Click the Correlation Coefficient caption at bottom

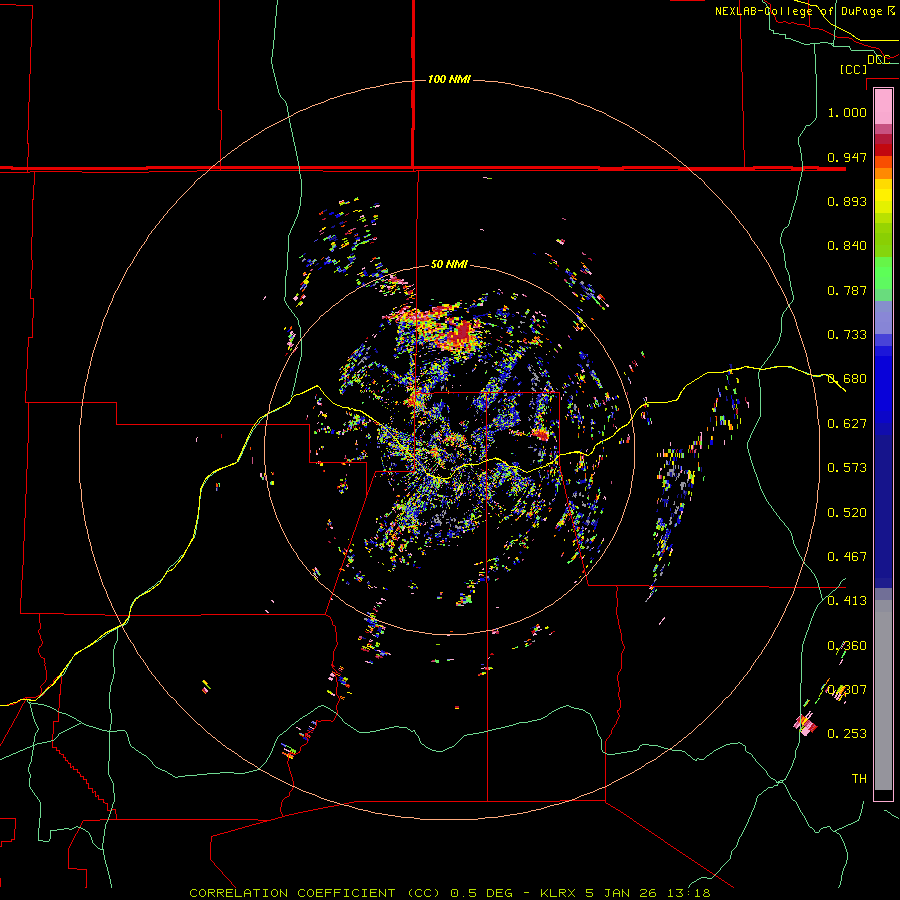[x=449, y=893]
